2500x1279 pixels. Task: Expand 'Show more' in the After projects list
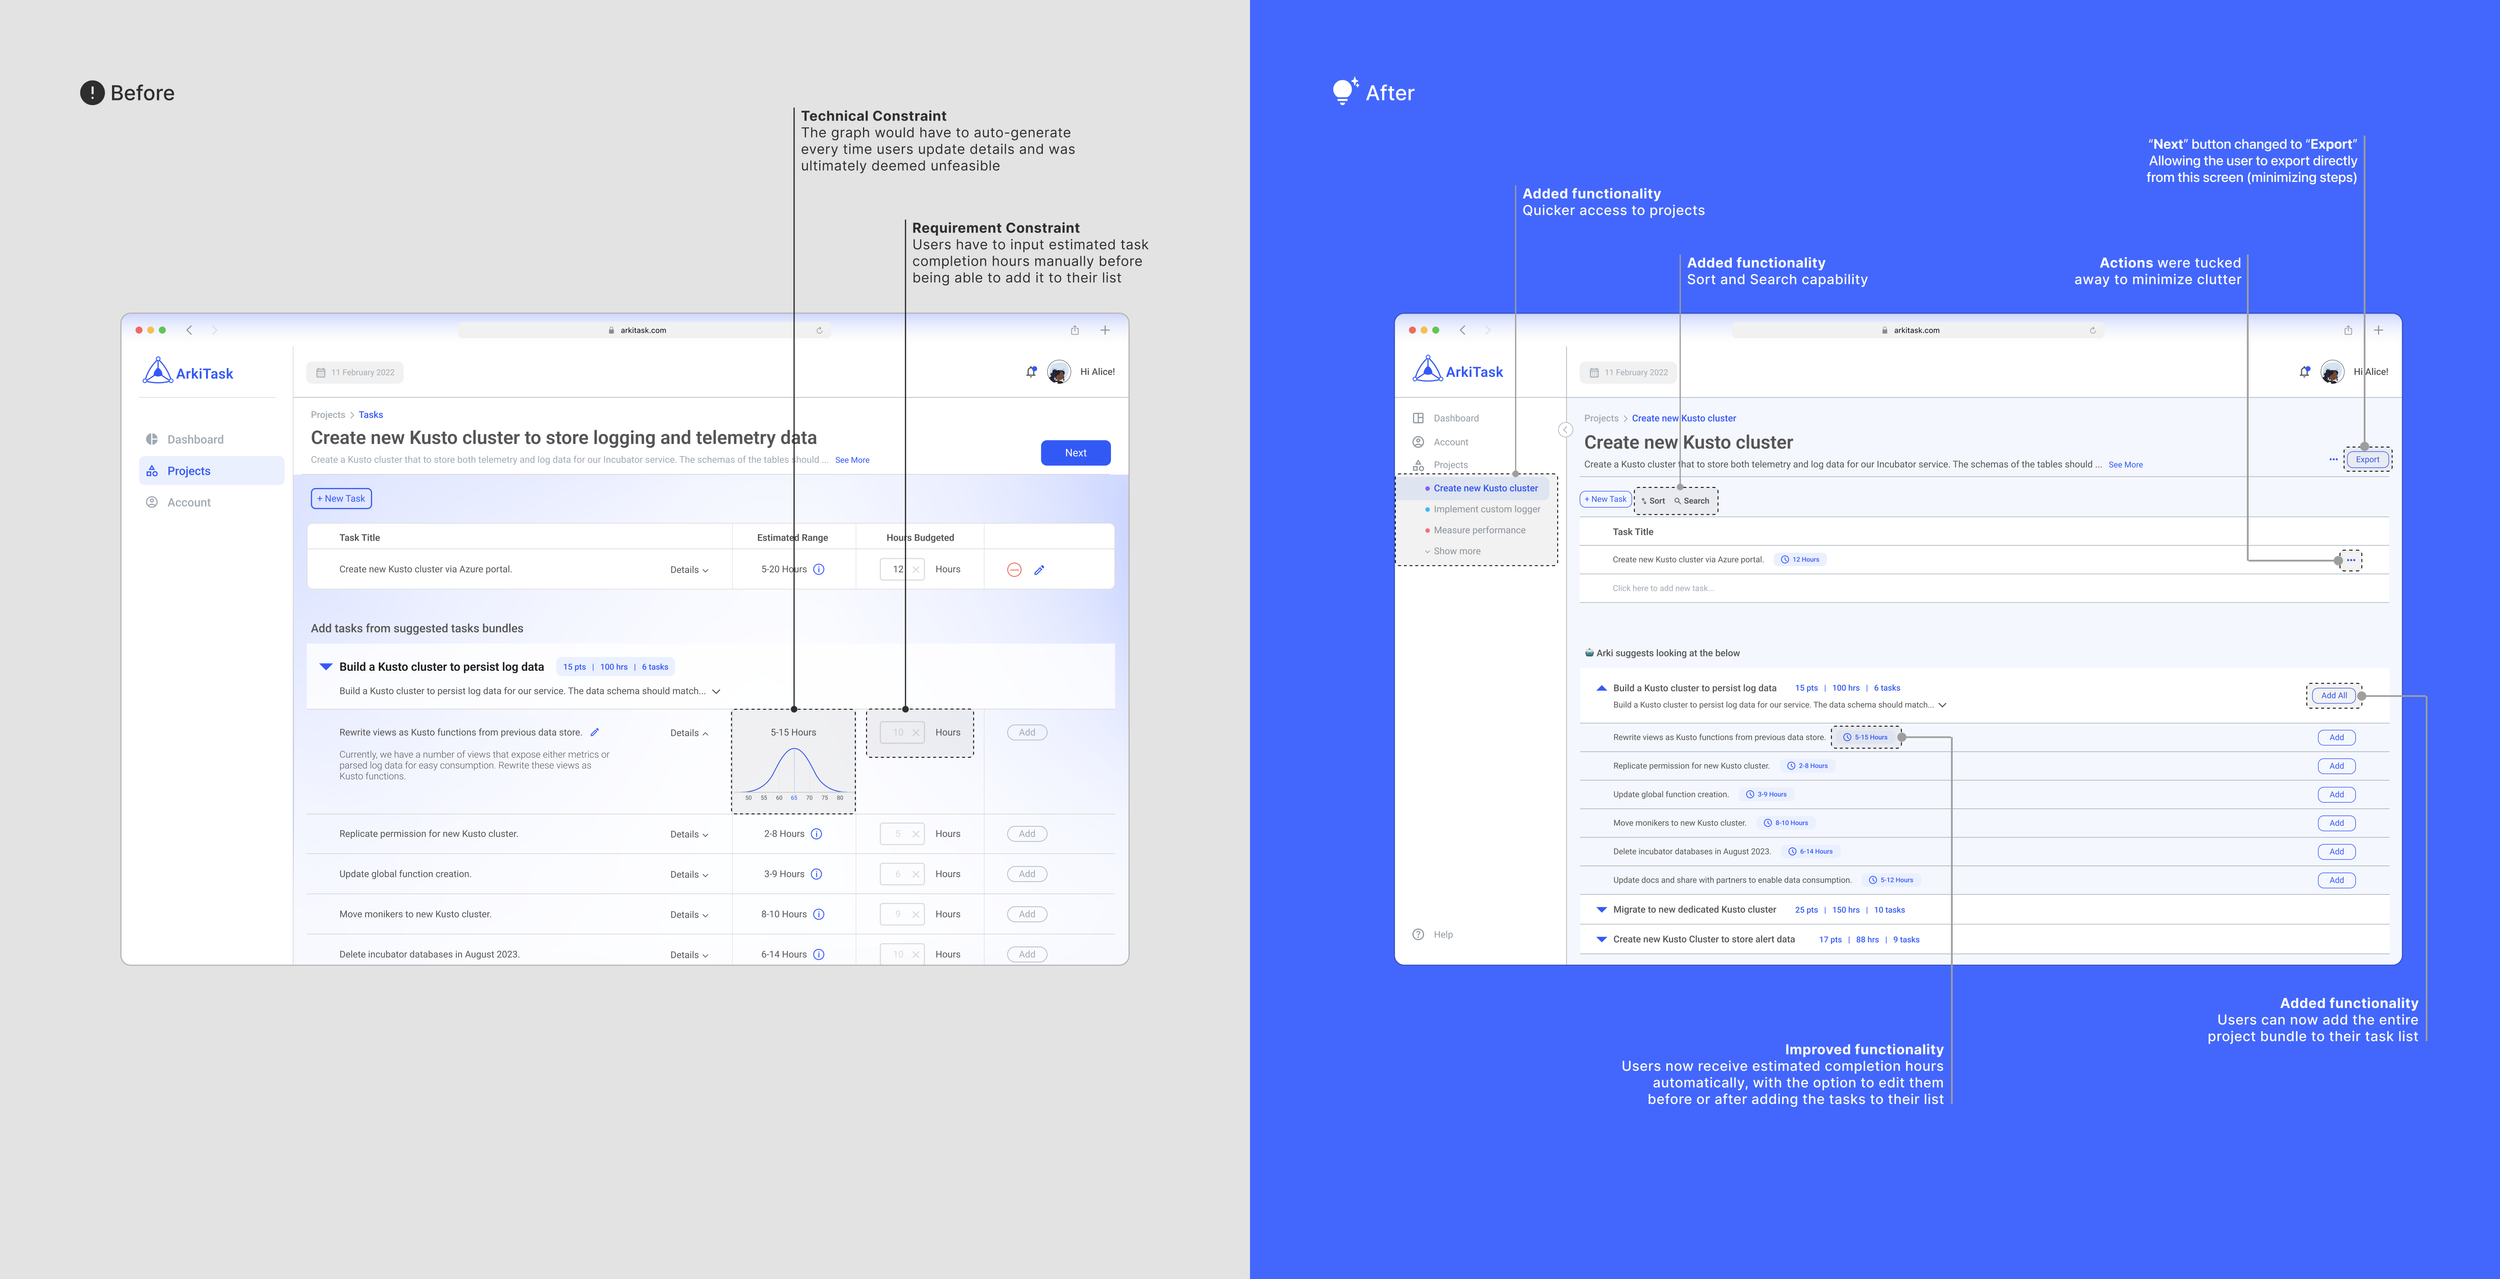pos(1455,551)
